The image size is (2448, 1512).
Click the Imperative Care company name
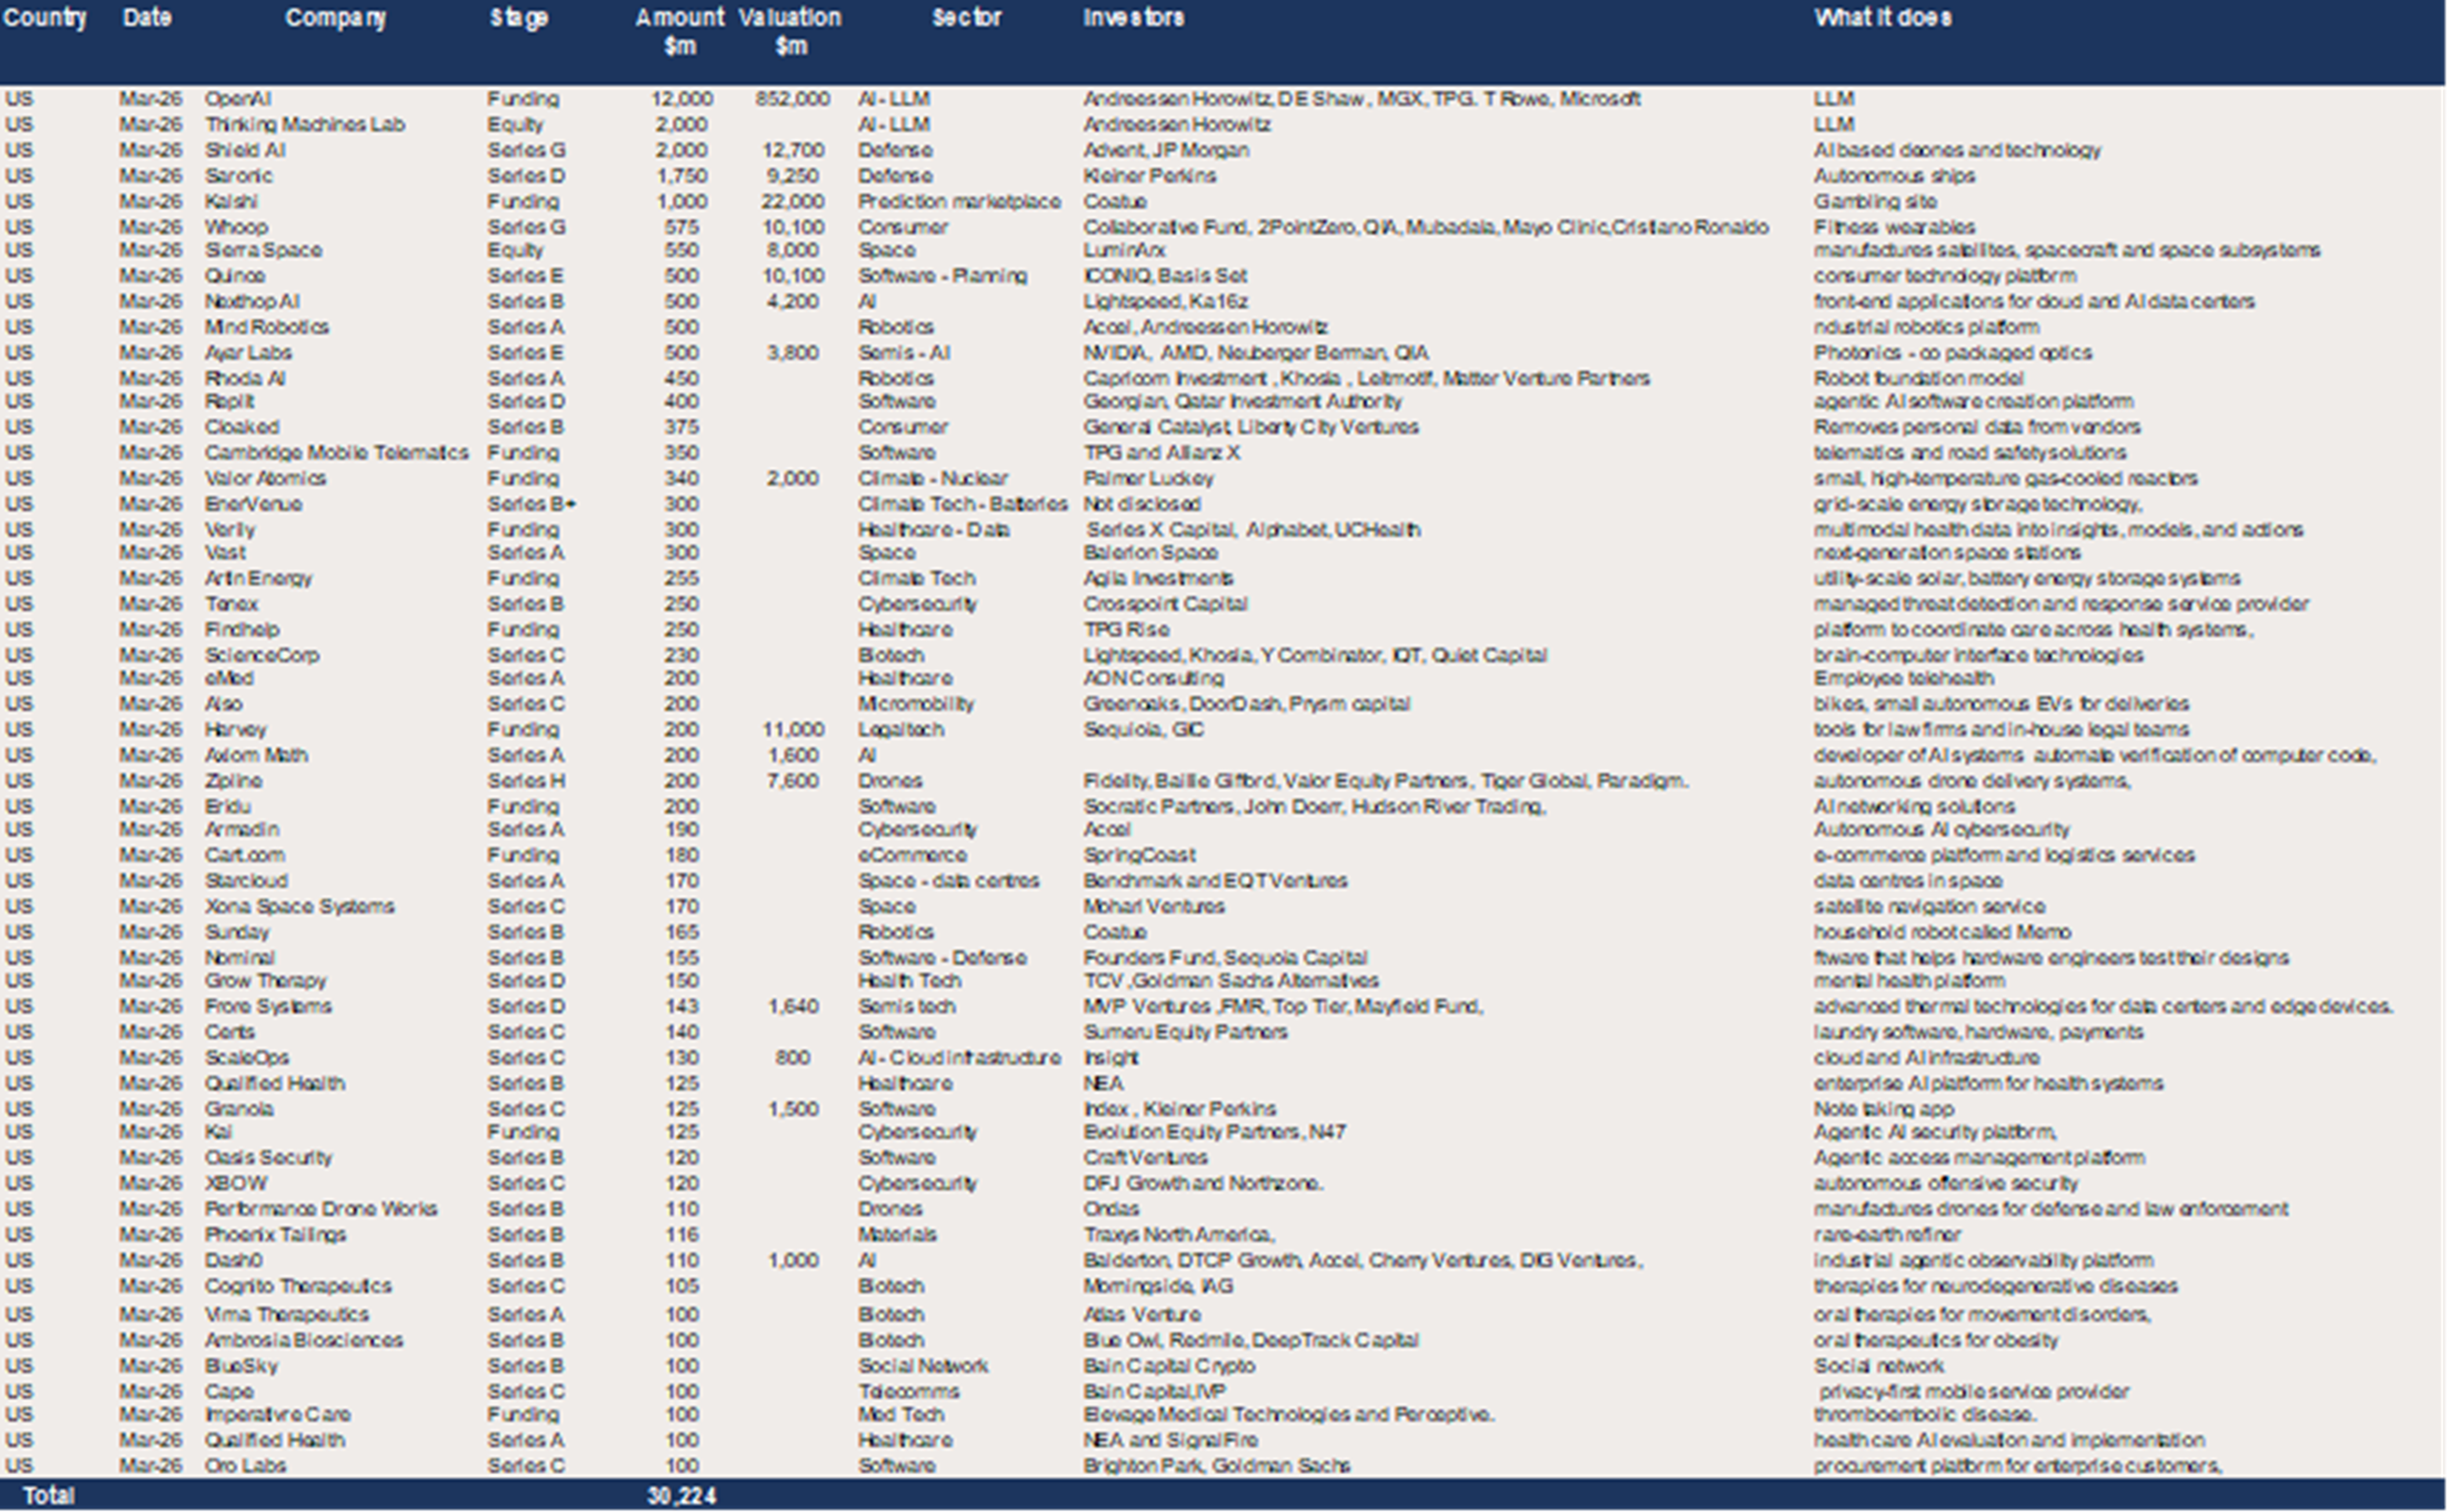[278, 1415]
